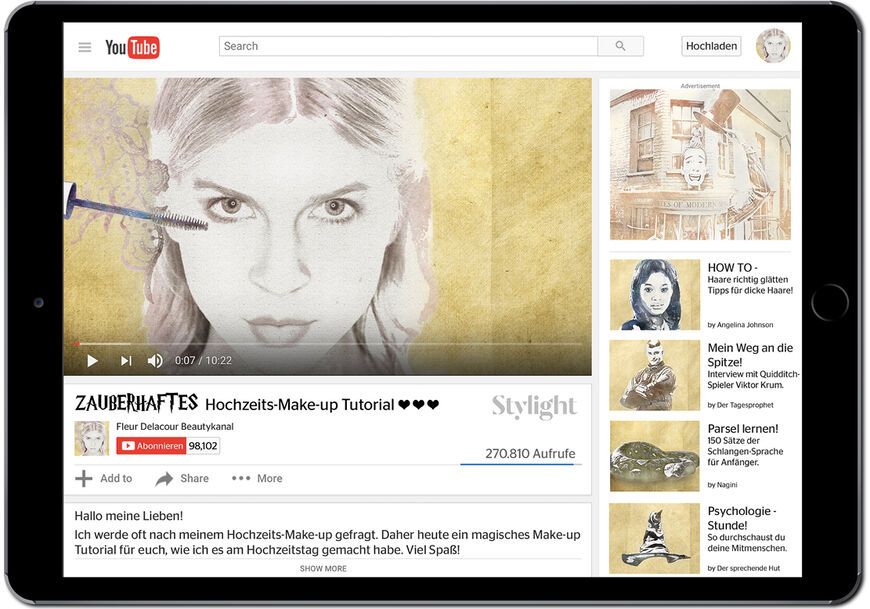
Task: Open the Mein Weg an die Spitze video
Action: pos(750,355)
